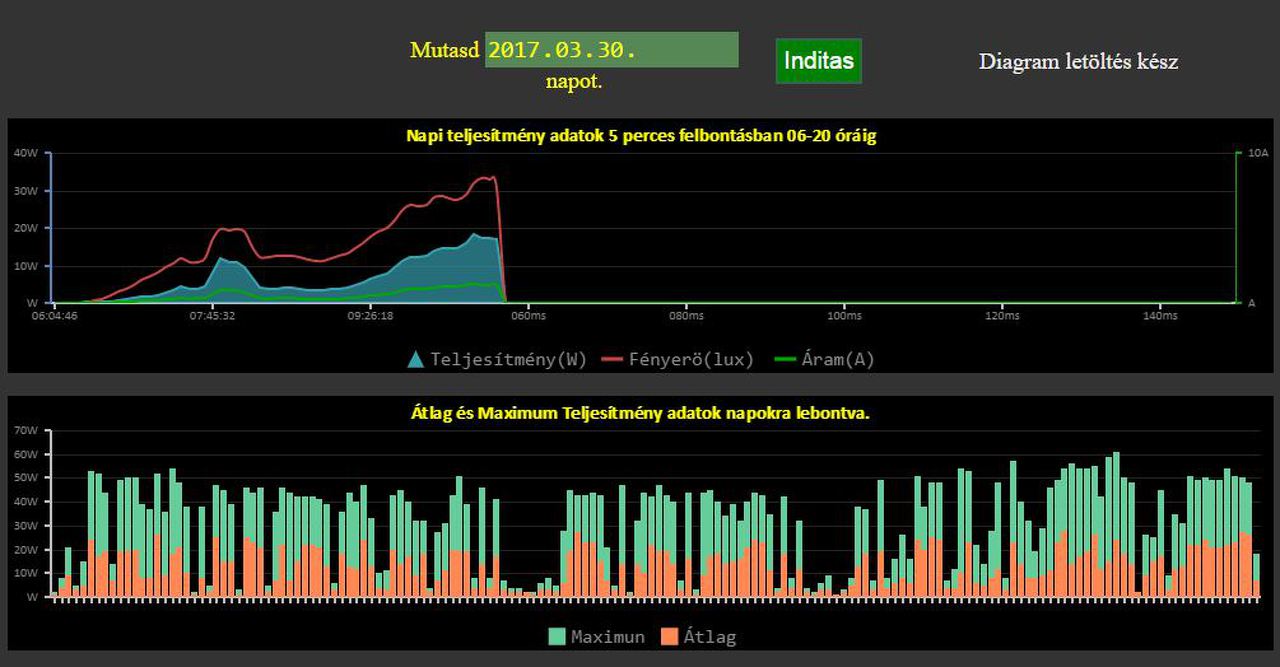Viewport: 1280px width, 667px height.
Task: Toggle Fényerő(lux) legend entry
Action: pyautogui.click(x=679, y=359)
